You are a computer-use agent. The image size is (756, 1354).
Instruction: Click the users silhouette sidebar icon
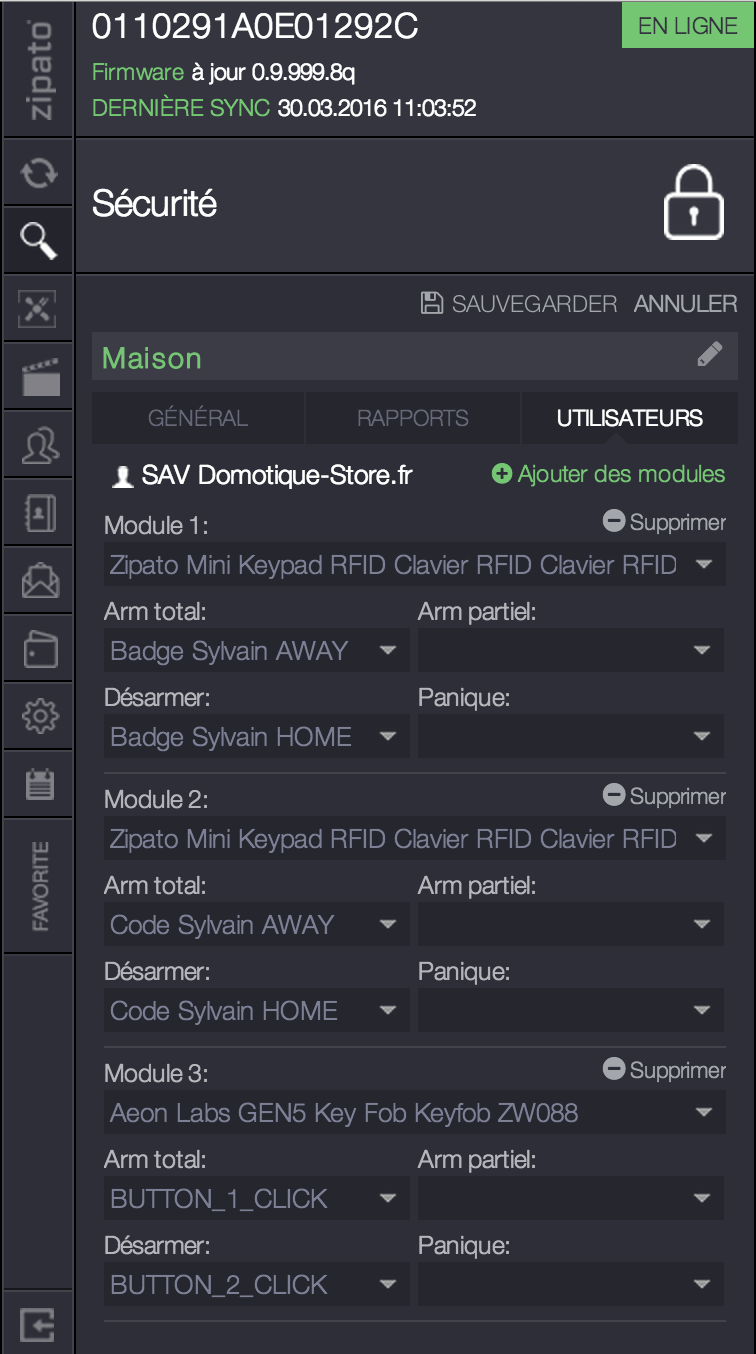coord(38,445)
